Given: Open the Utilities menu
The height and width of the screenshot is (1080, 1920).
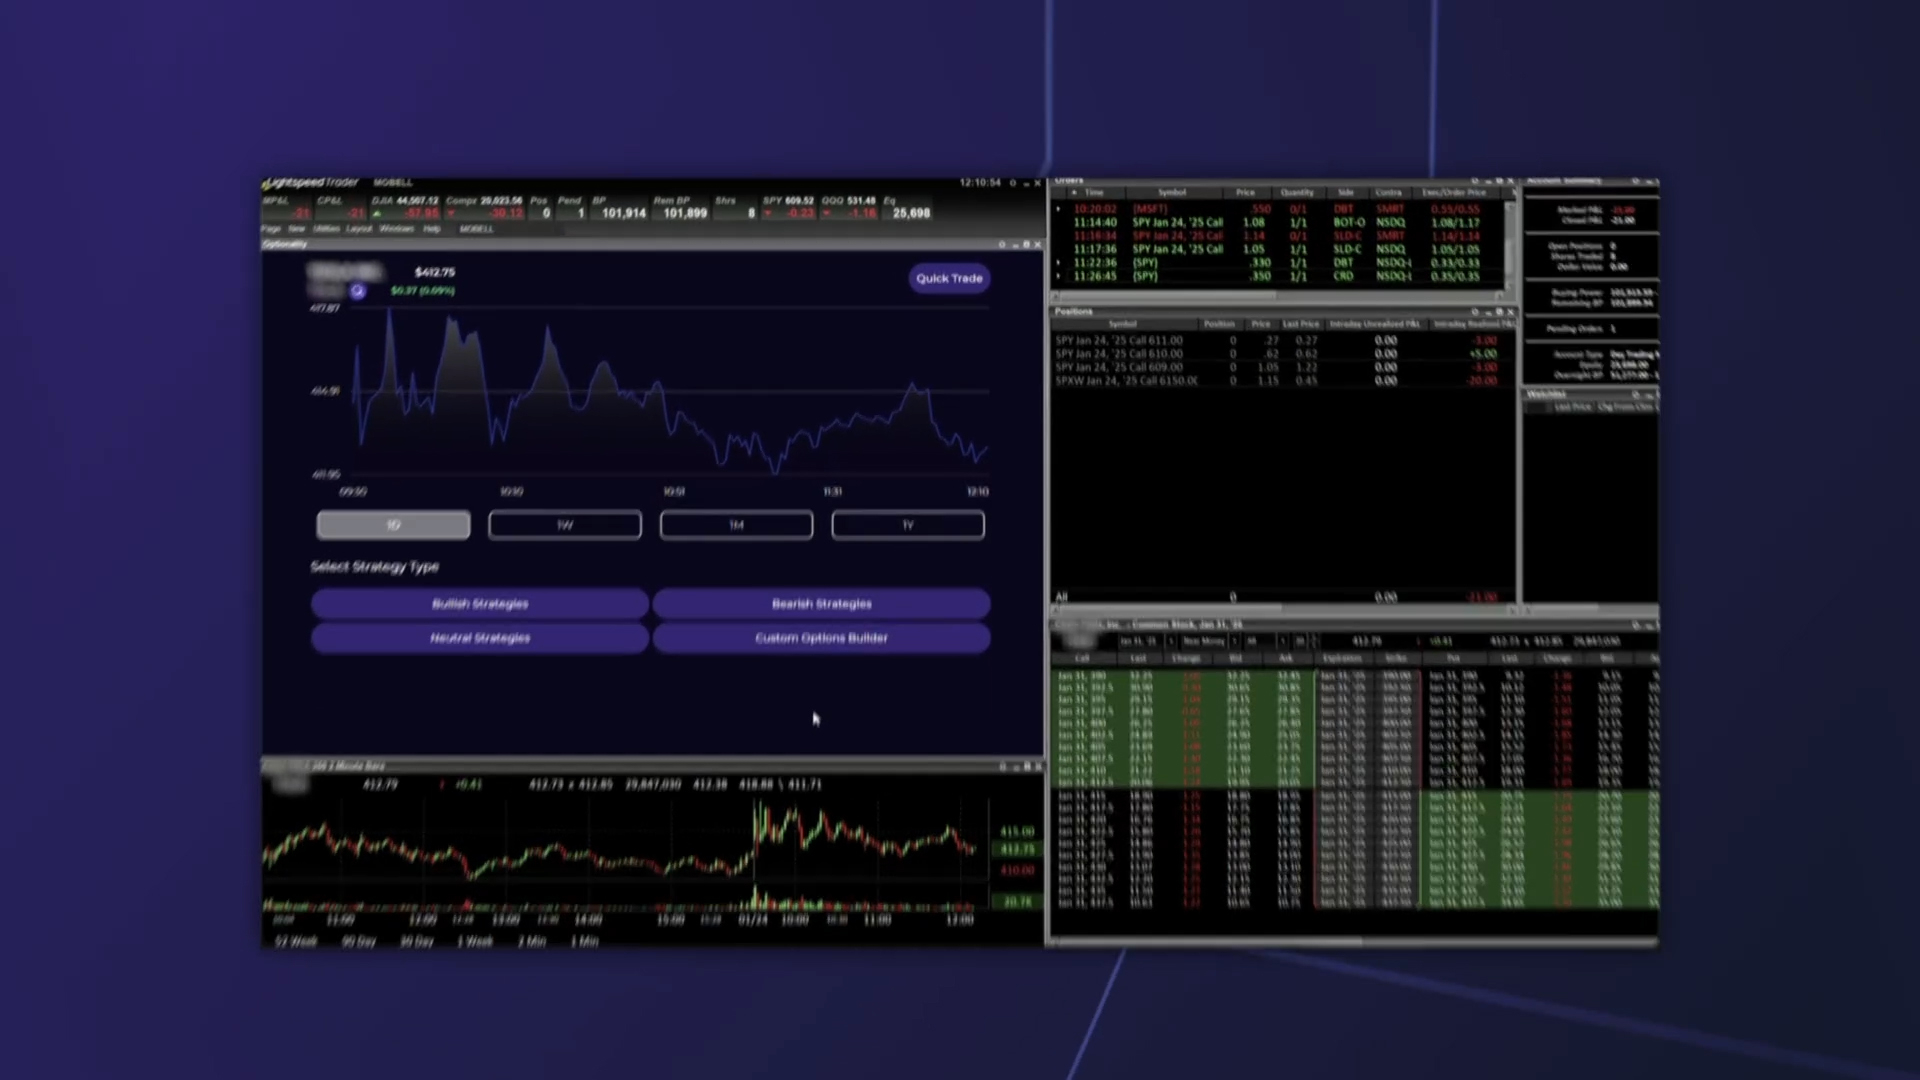Looking at the screenshot, I should pyautogui.click(x=326, y=229).
